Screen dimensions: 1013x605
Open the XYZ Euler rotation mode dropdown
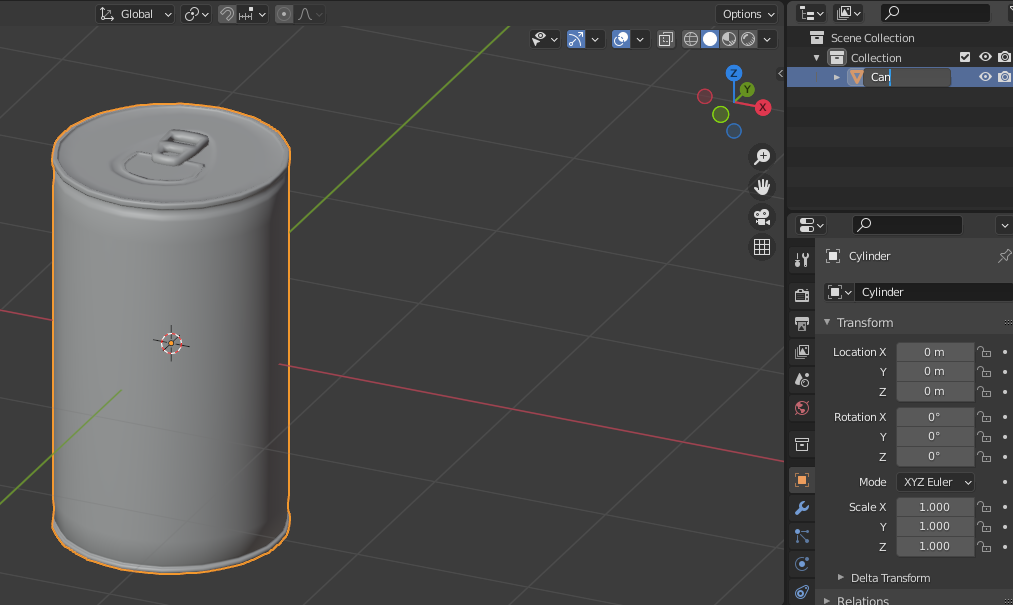coord(935,482)
